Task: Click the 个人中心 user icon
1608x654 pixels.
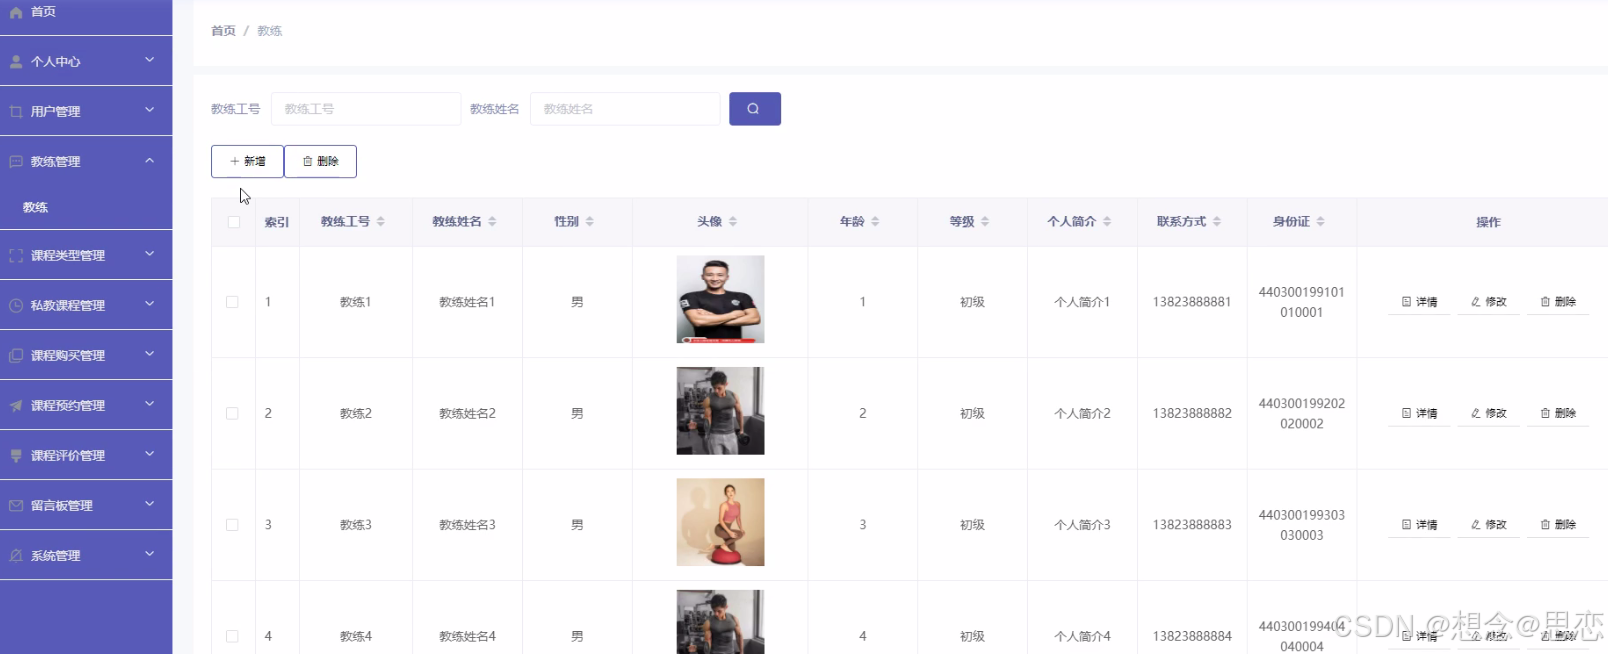Action: coord(16,62)
